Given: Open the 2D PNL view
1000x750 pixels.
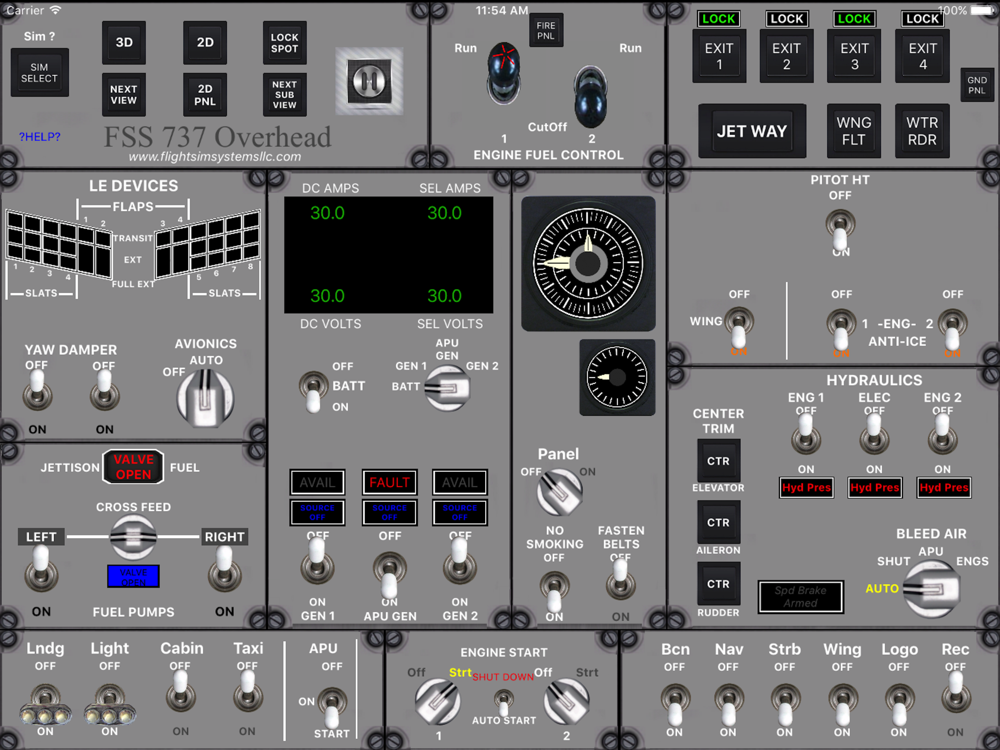Looking at the screenshot, I should pos(205,94).
